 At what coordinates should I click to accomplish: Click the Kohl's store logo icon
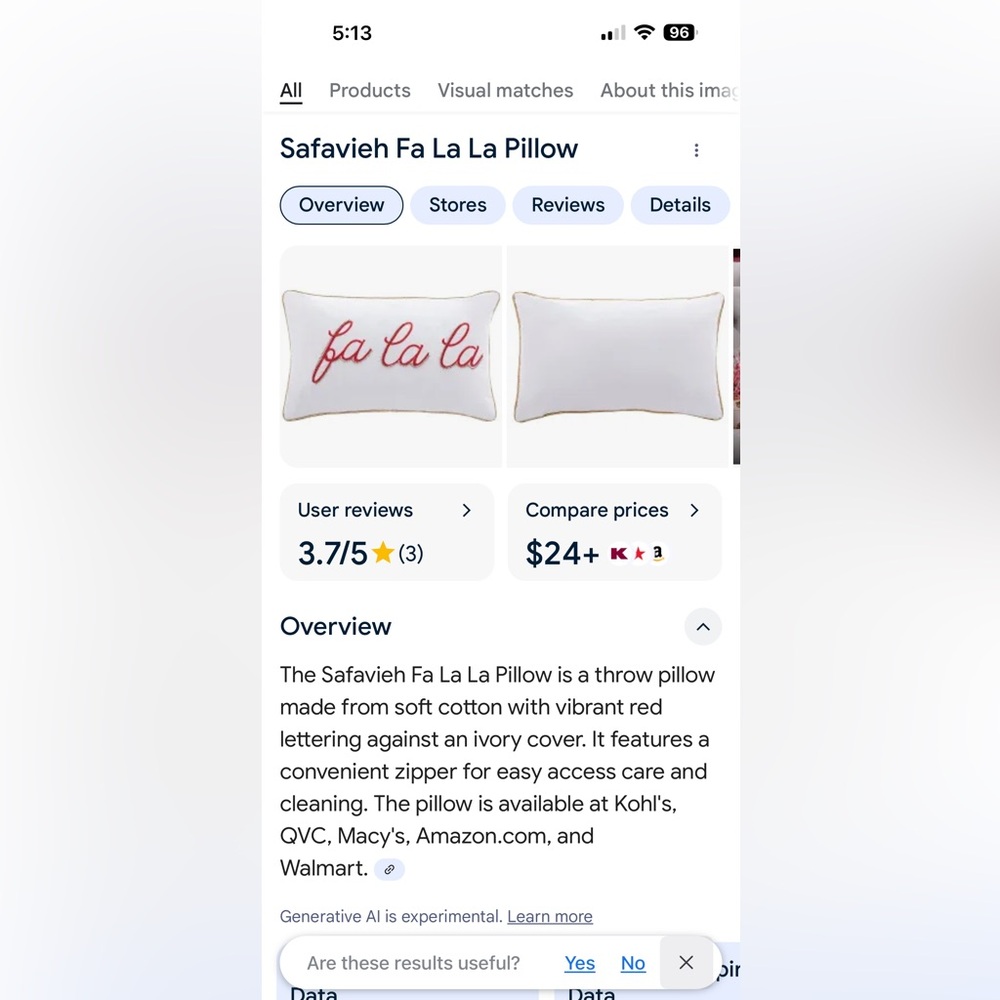(x=619, y=553)
